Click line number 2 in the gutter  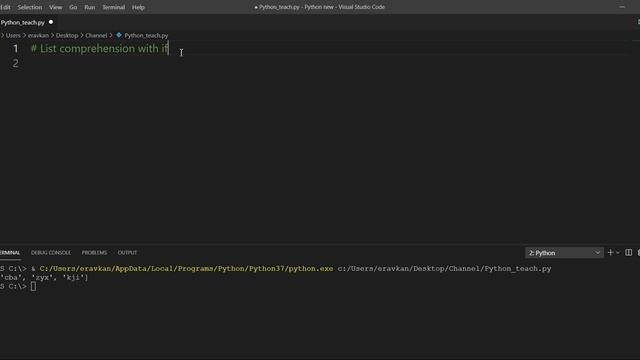coord(16,63)
